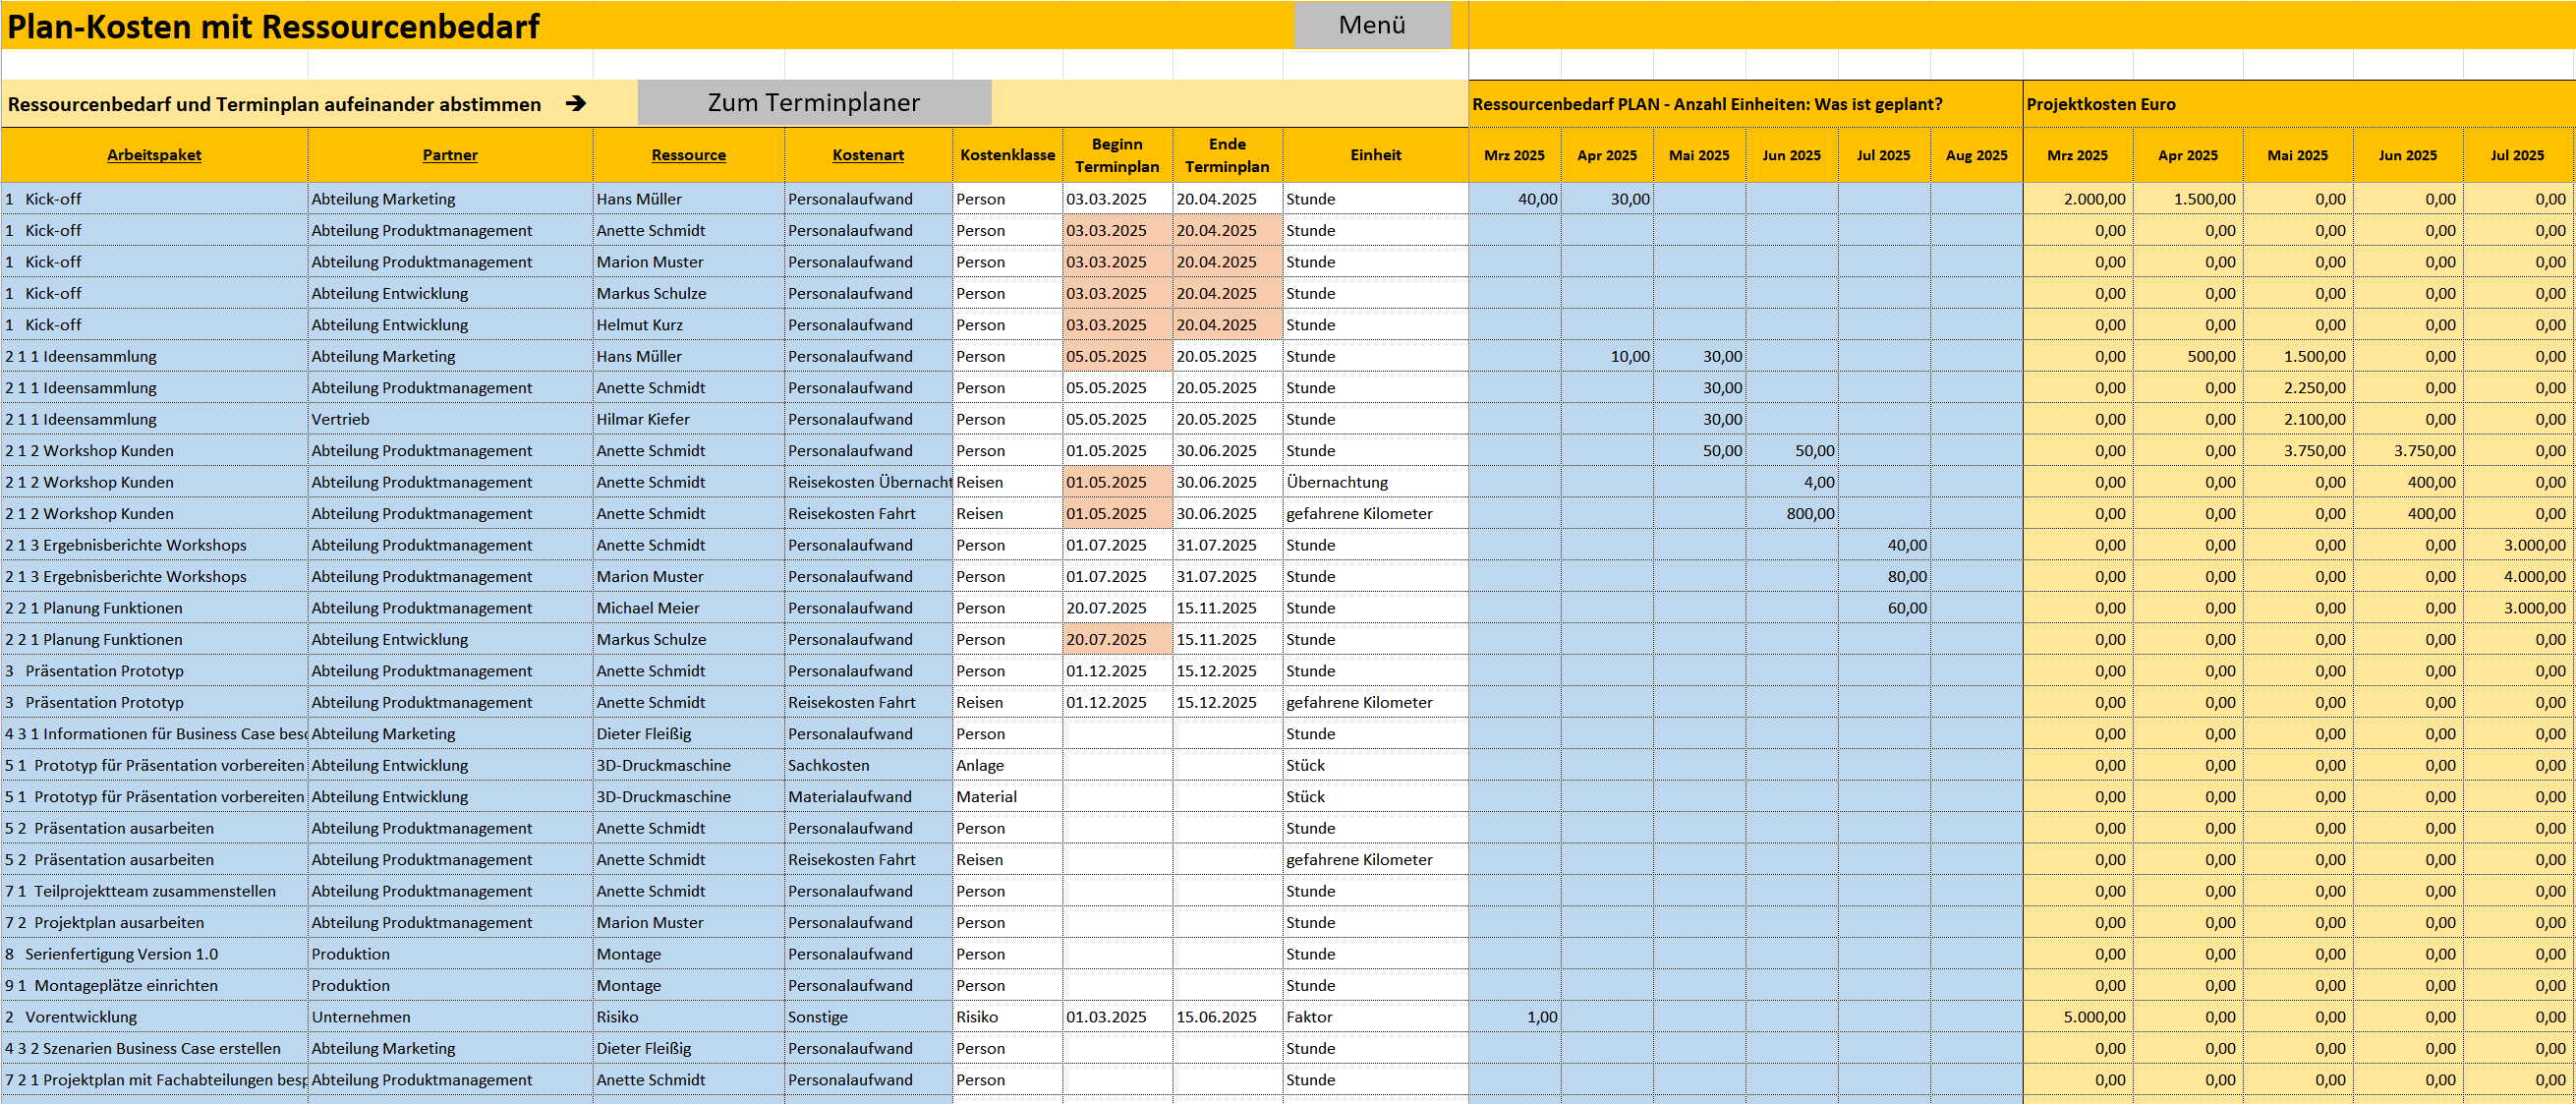The width and height of the screenshot is (2576, 1104).
Task: Select the Materialaufwand cell
Action: pyautogui.click(x=868, y=797)
